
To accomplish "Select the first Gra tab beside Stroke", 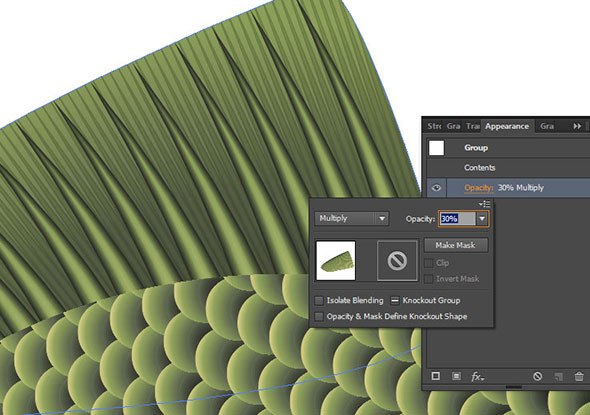I will [x=453, y=126].
